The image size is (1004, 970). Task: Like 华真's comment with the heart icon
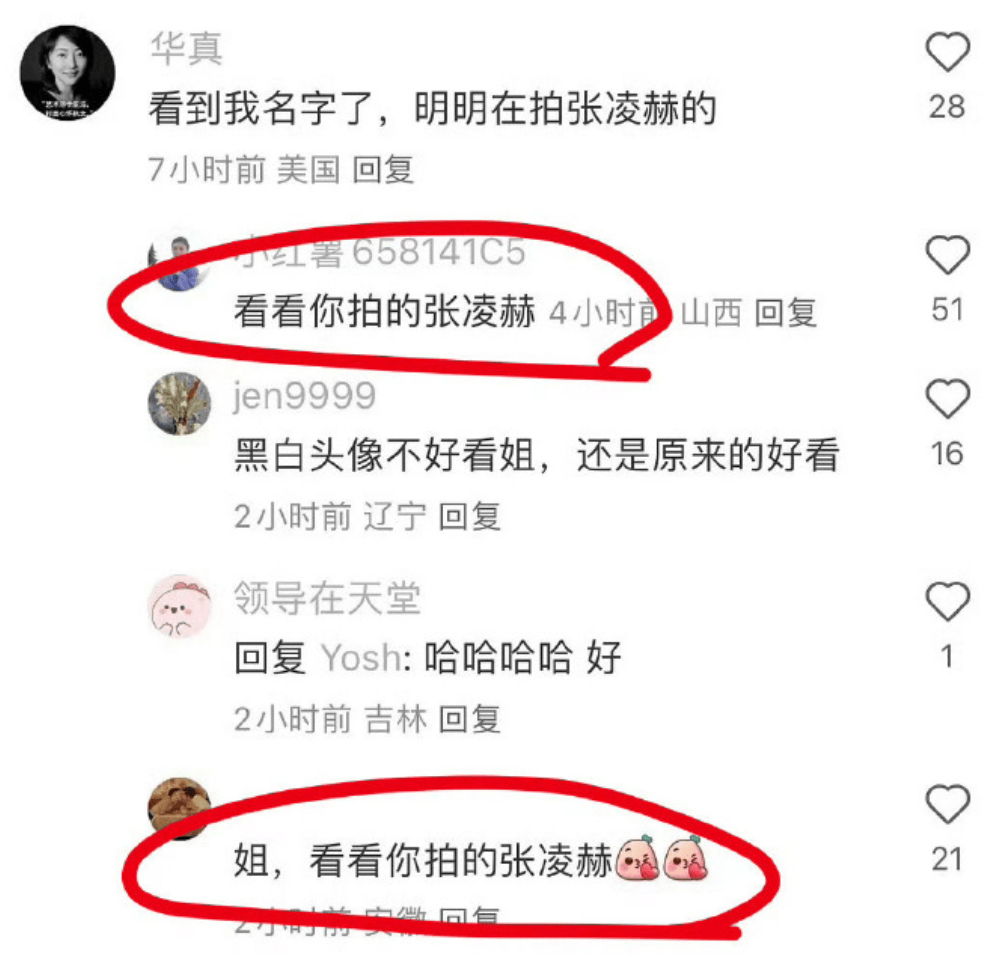[x=948, y=51]
